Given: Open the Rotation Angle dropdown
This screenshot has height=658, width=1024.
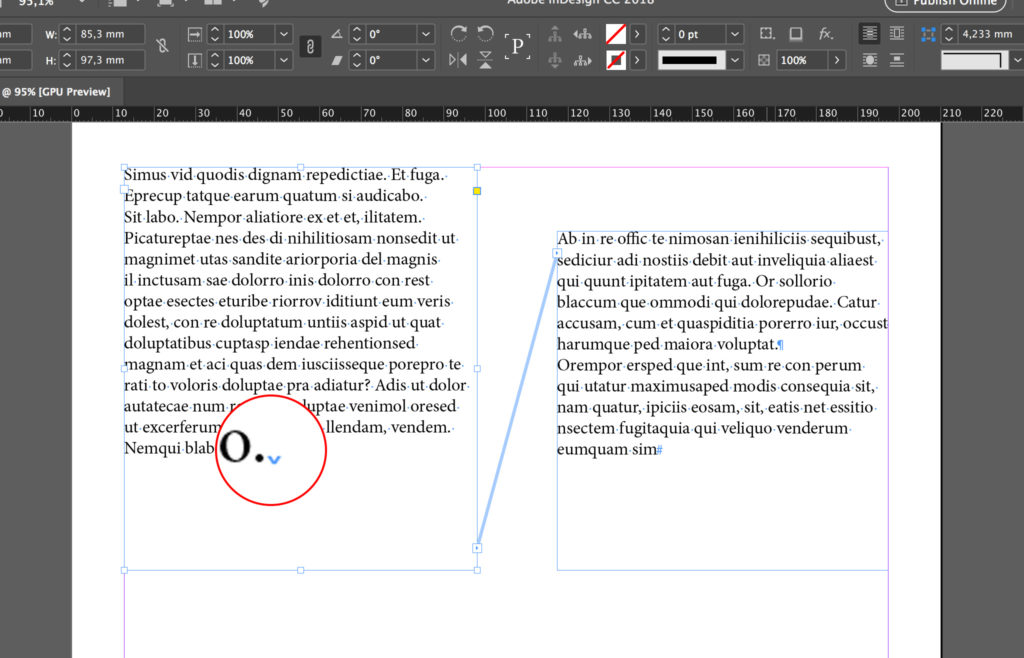Looking at the screenshot, I should (x=426, y=34).
